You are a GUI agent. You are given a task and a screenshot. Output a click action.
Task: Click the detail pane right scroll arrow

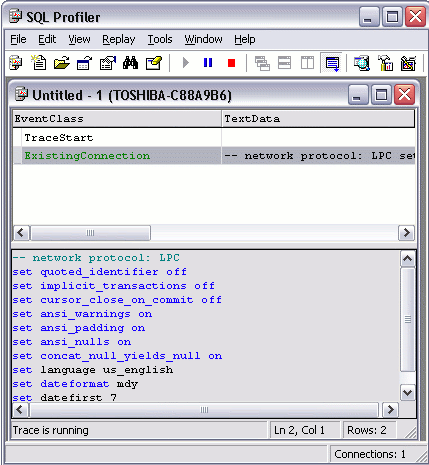(390, 410)
